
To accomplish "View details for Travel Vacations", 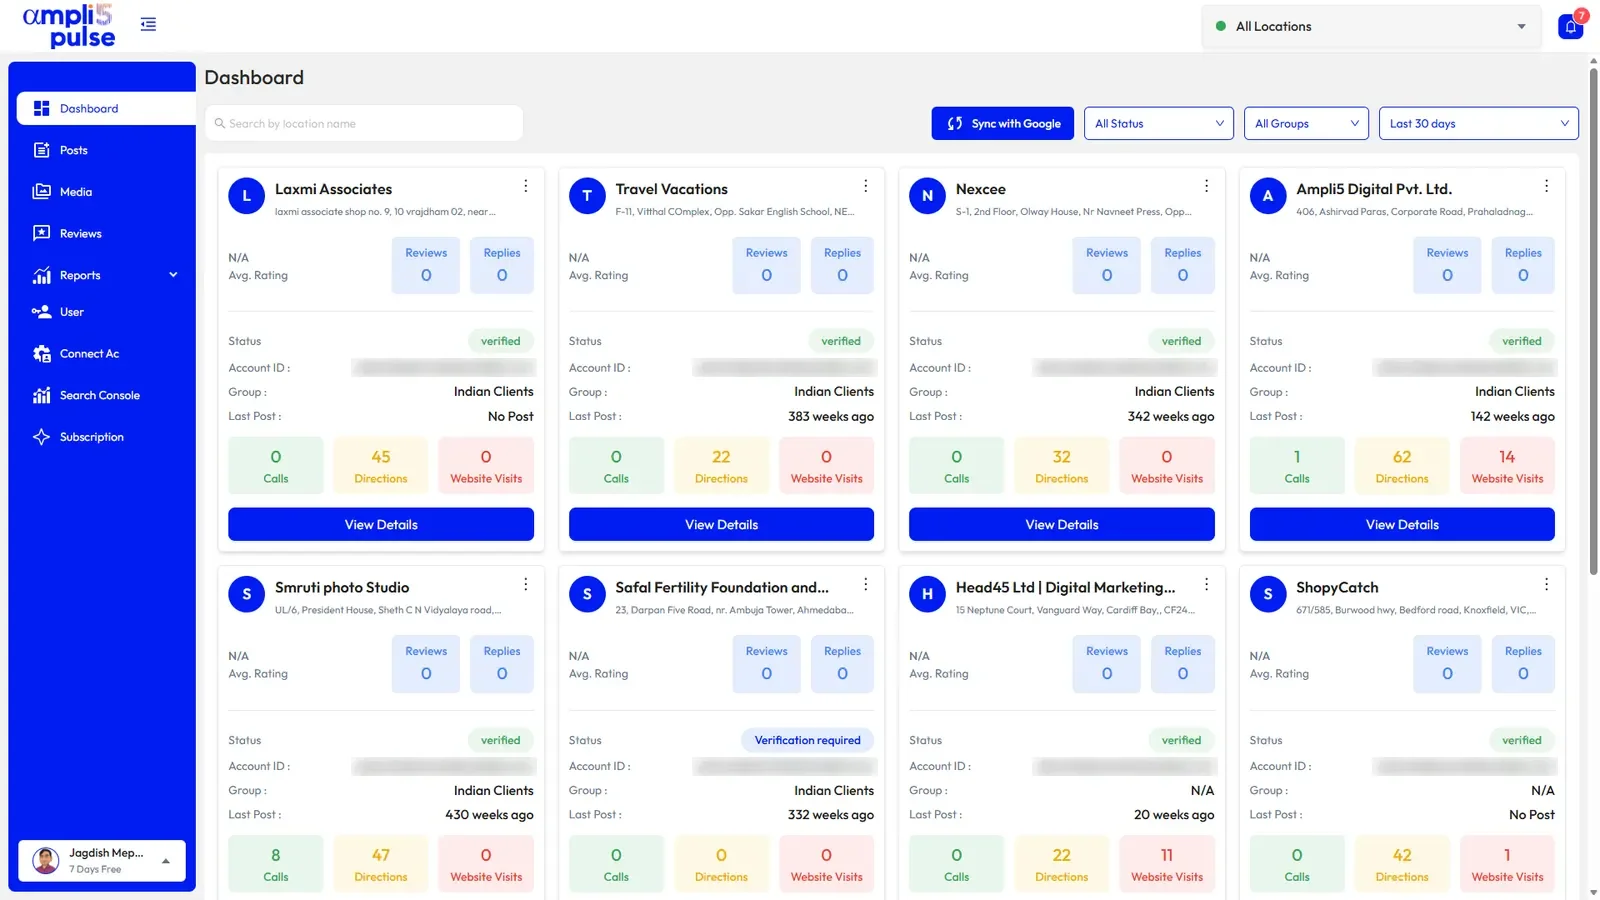I will 721,525.
